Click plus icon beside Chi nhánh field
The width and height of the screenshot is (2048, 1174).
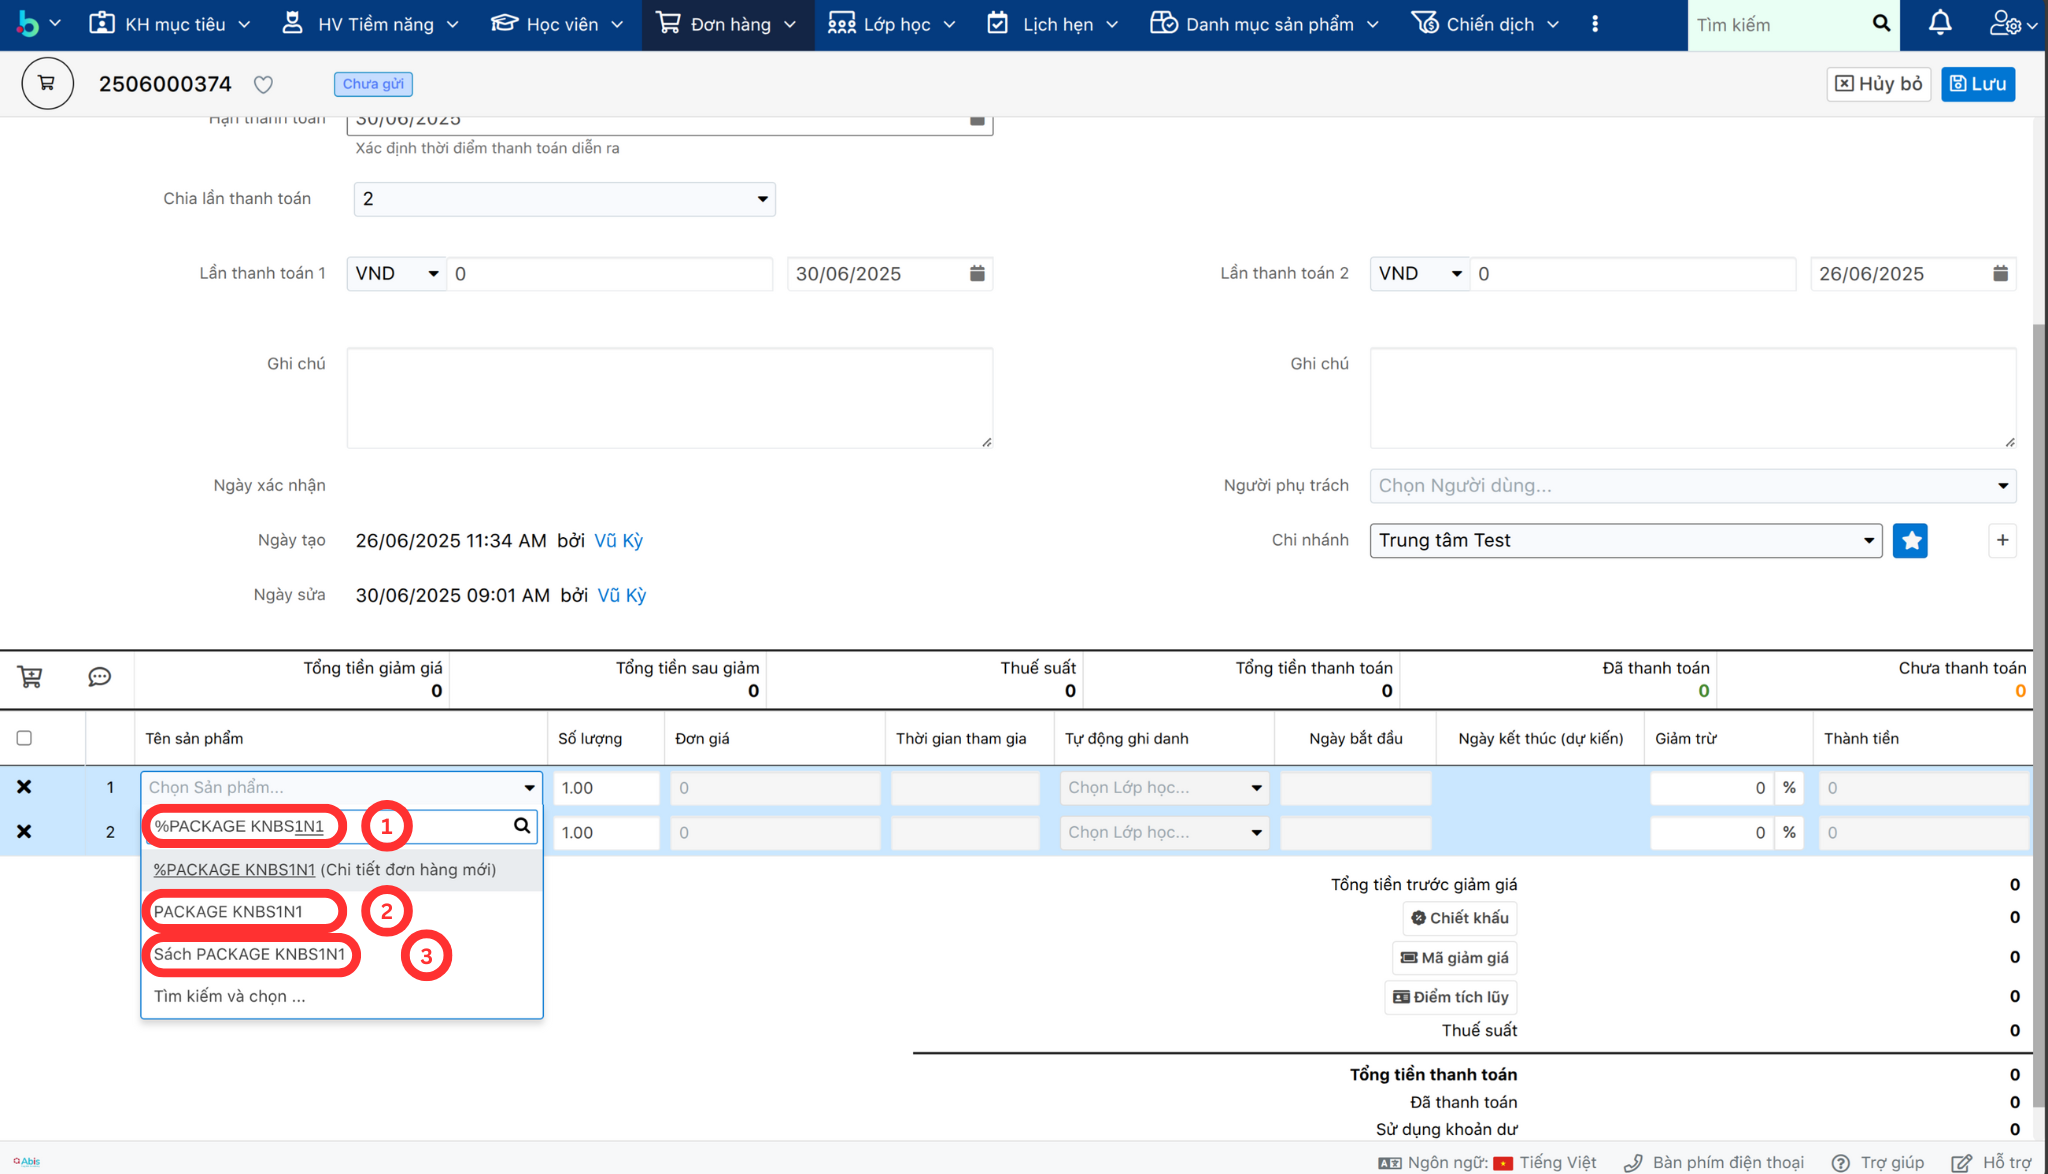pos(2002,541)
